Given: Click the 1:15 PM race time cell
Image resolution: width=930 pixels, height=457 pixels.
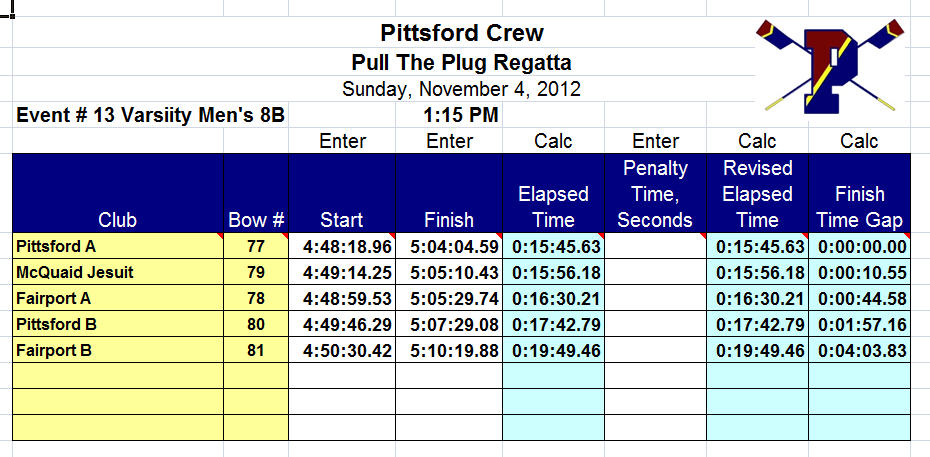Looking at the screenshot, I should tap(461, 115).
